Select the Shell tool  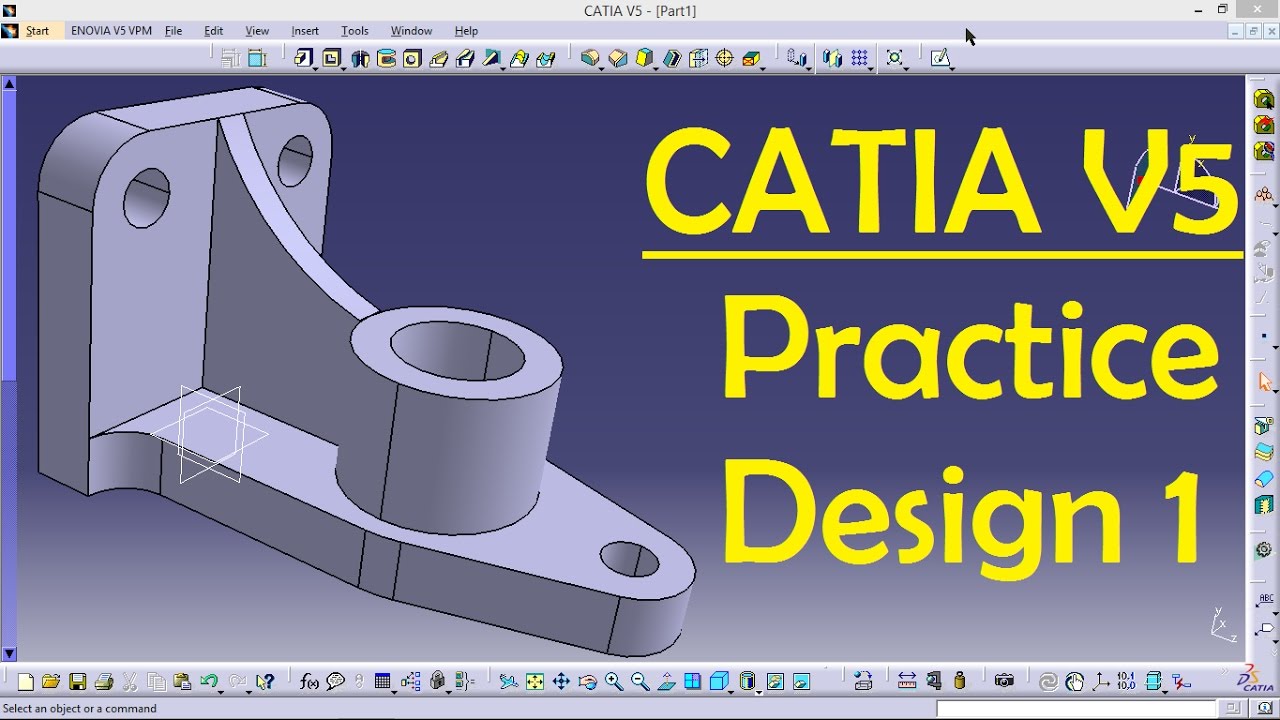672,58
